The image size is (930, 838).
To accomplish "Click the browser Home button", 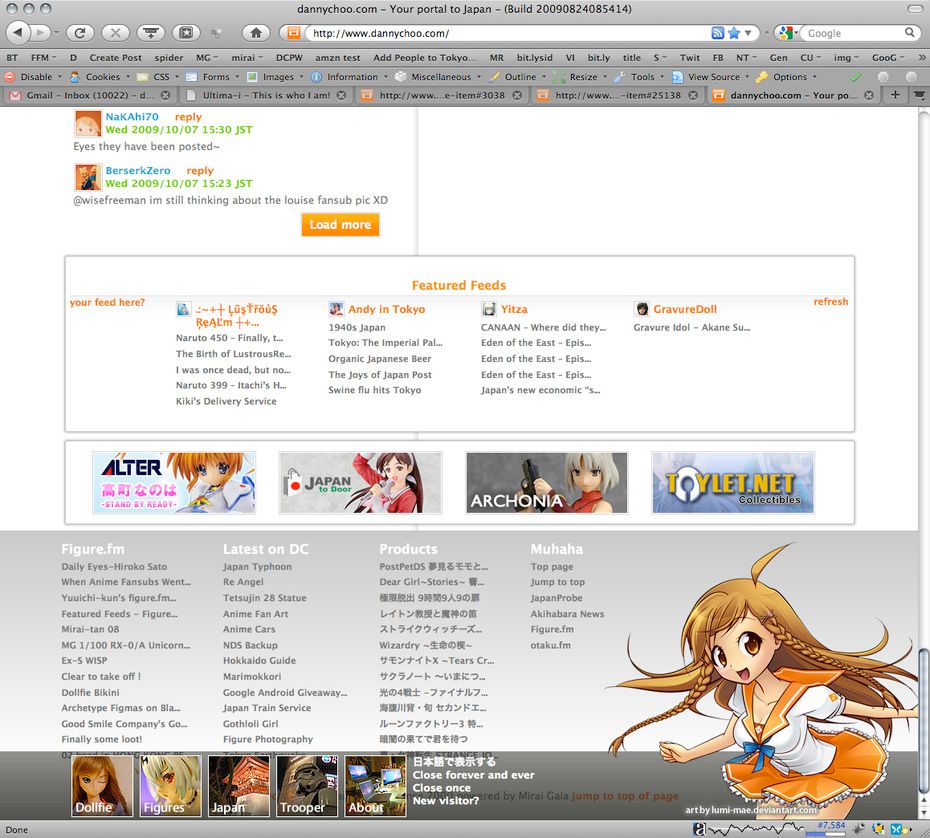I will coord(256,33).
